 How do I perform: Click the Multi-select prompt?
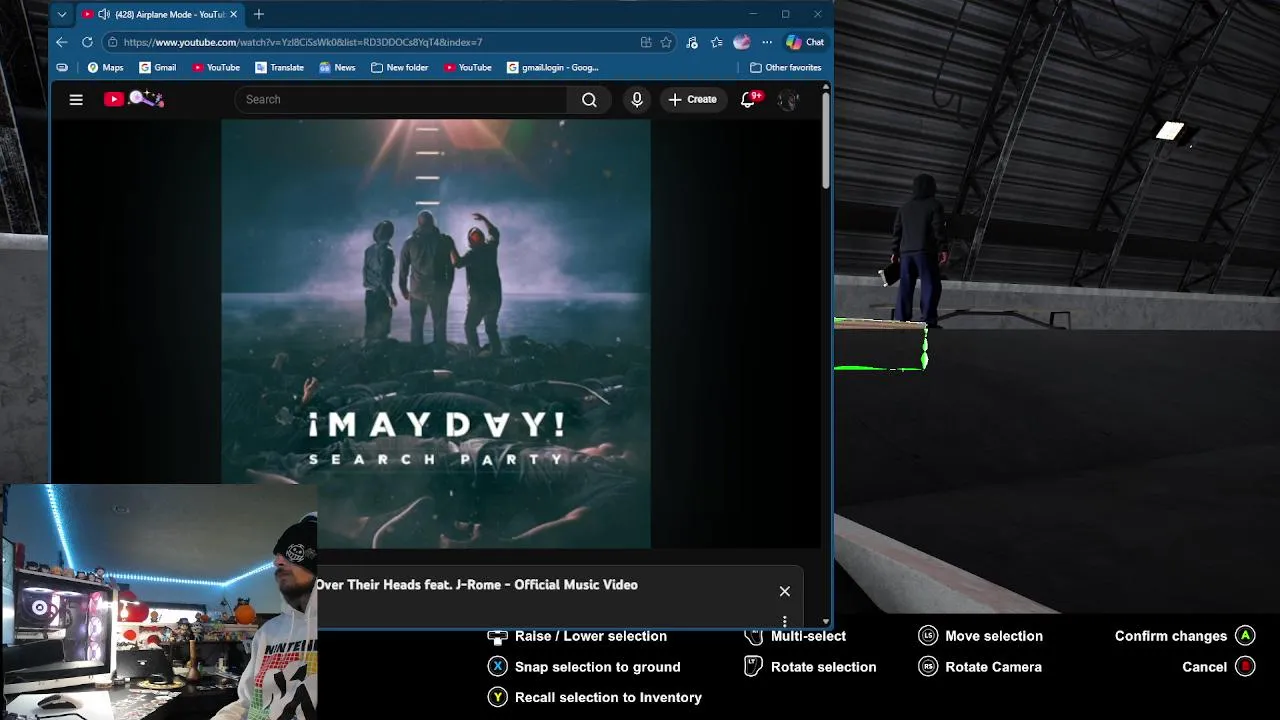[795, 636]
